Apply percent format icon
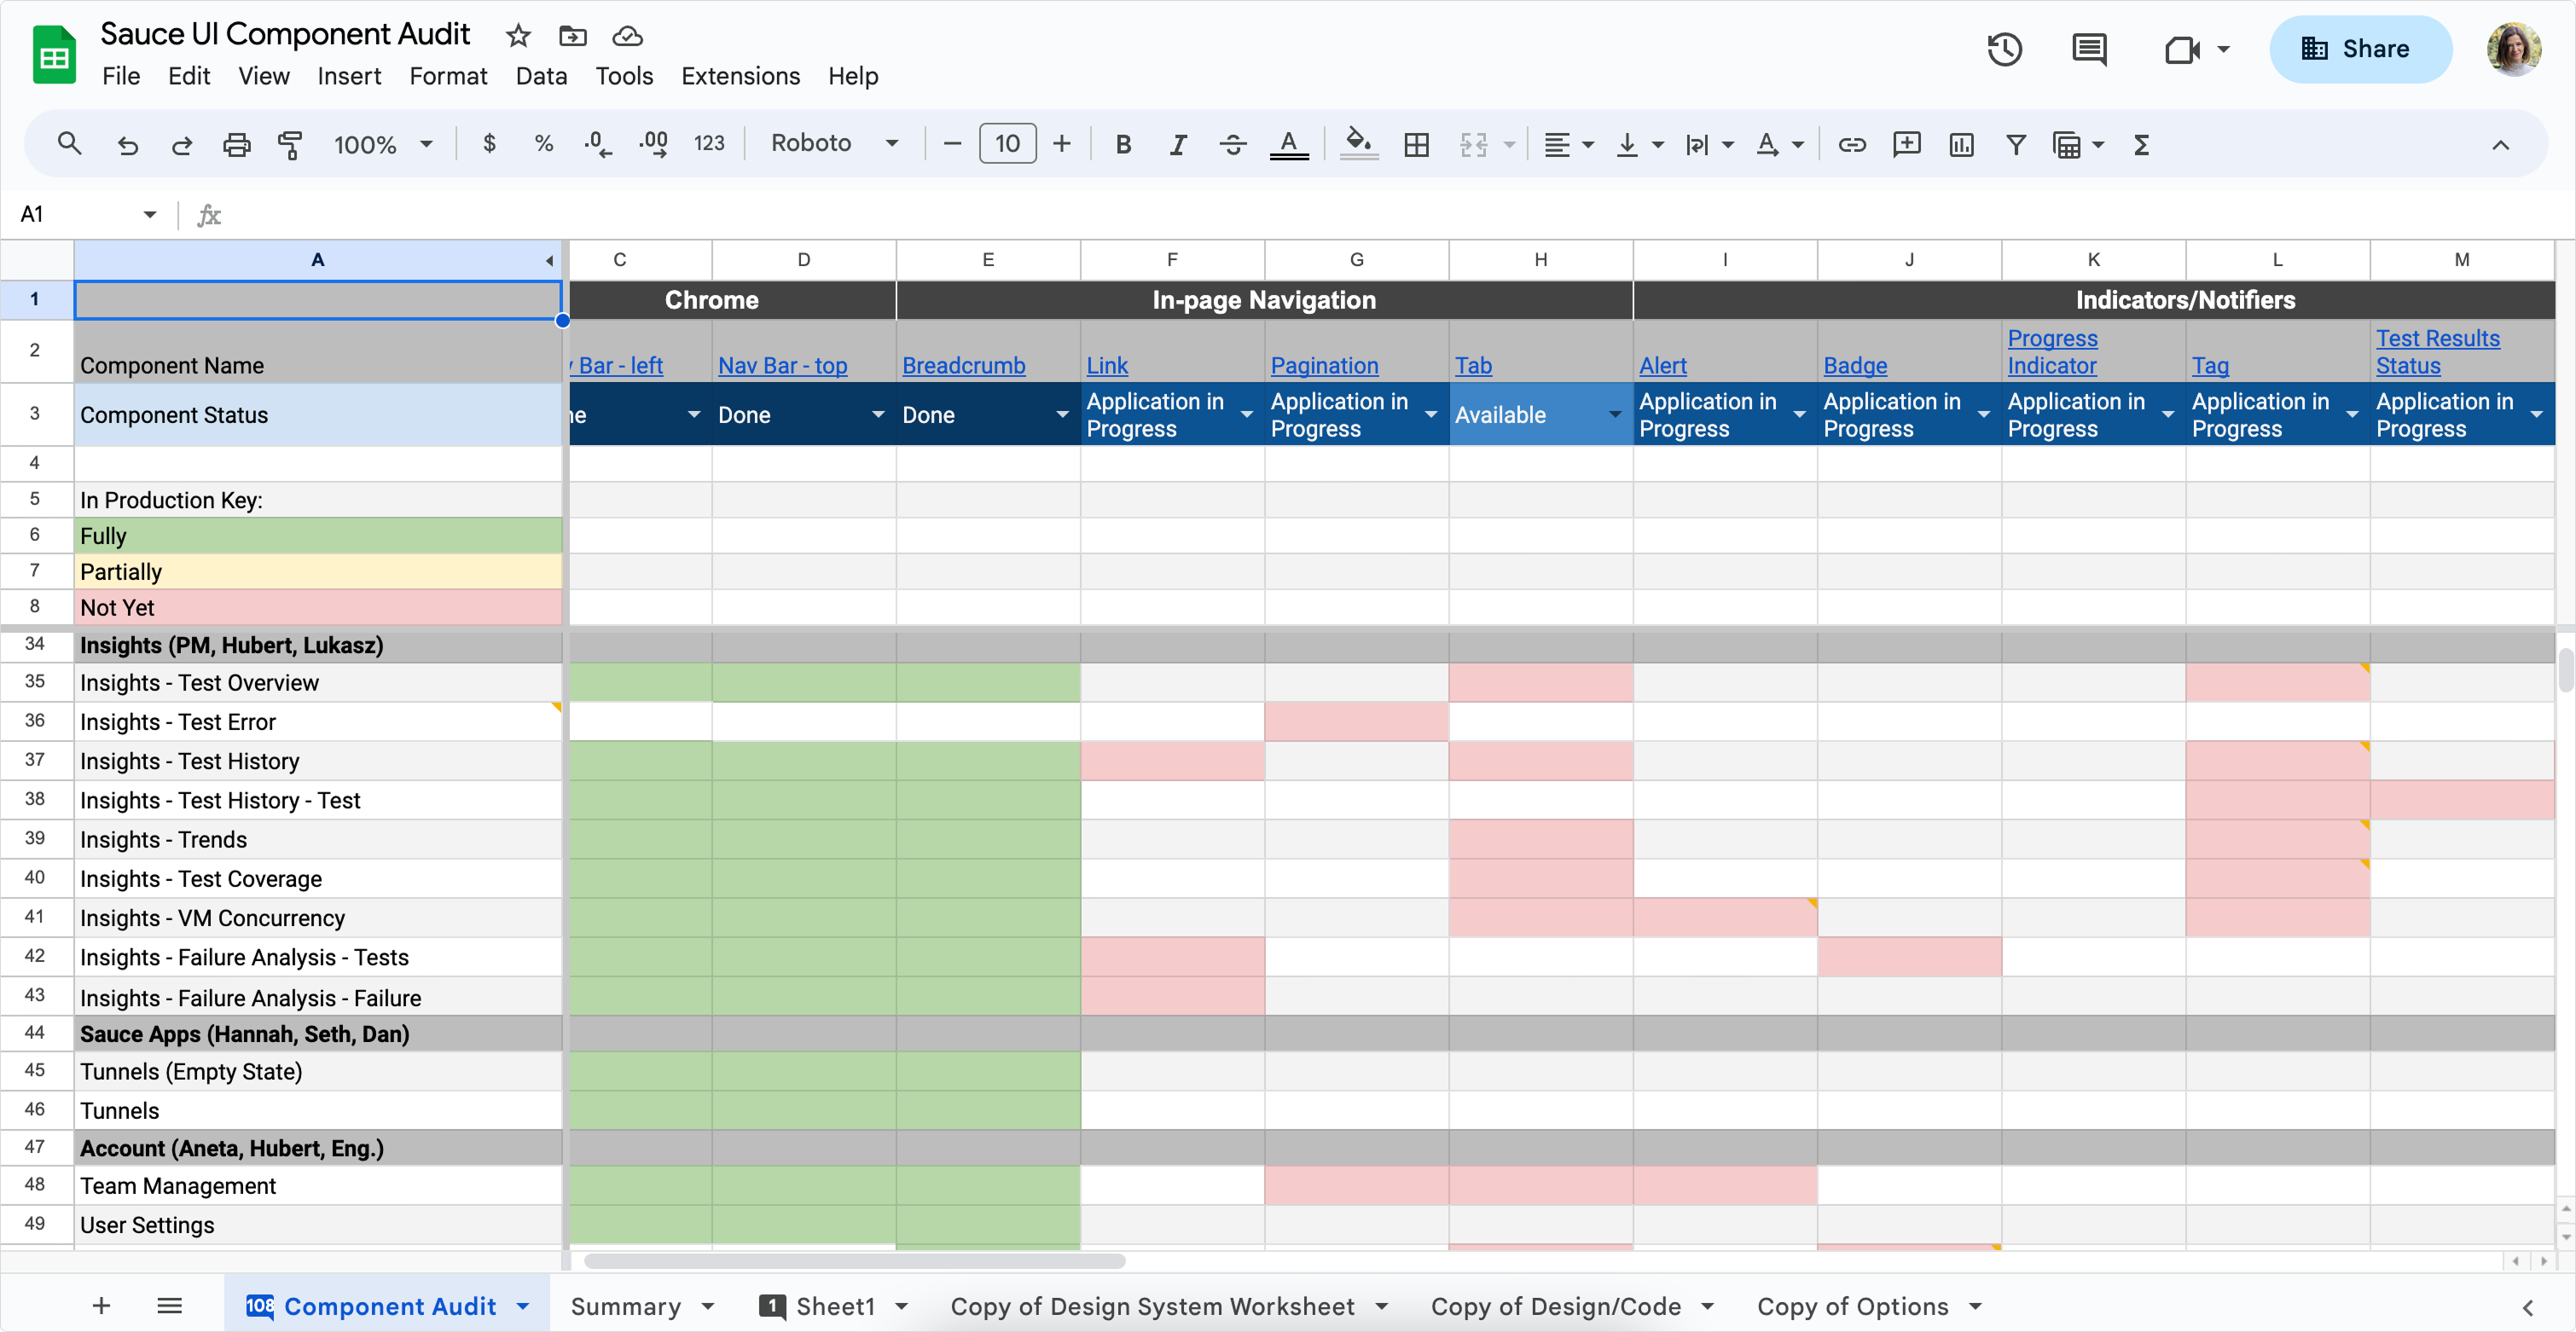Viewport: 2576px width, 1332px height. coord(543,144)
